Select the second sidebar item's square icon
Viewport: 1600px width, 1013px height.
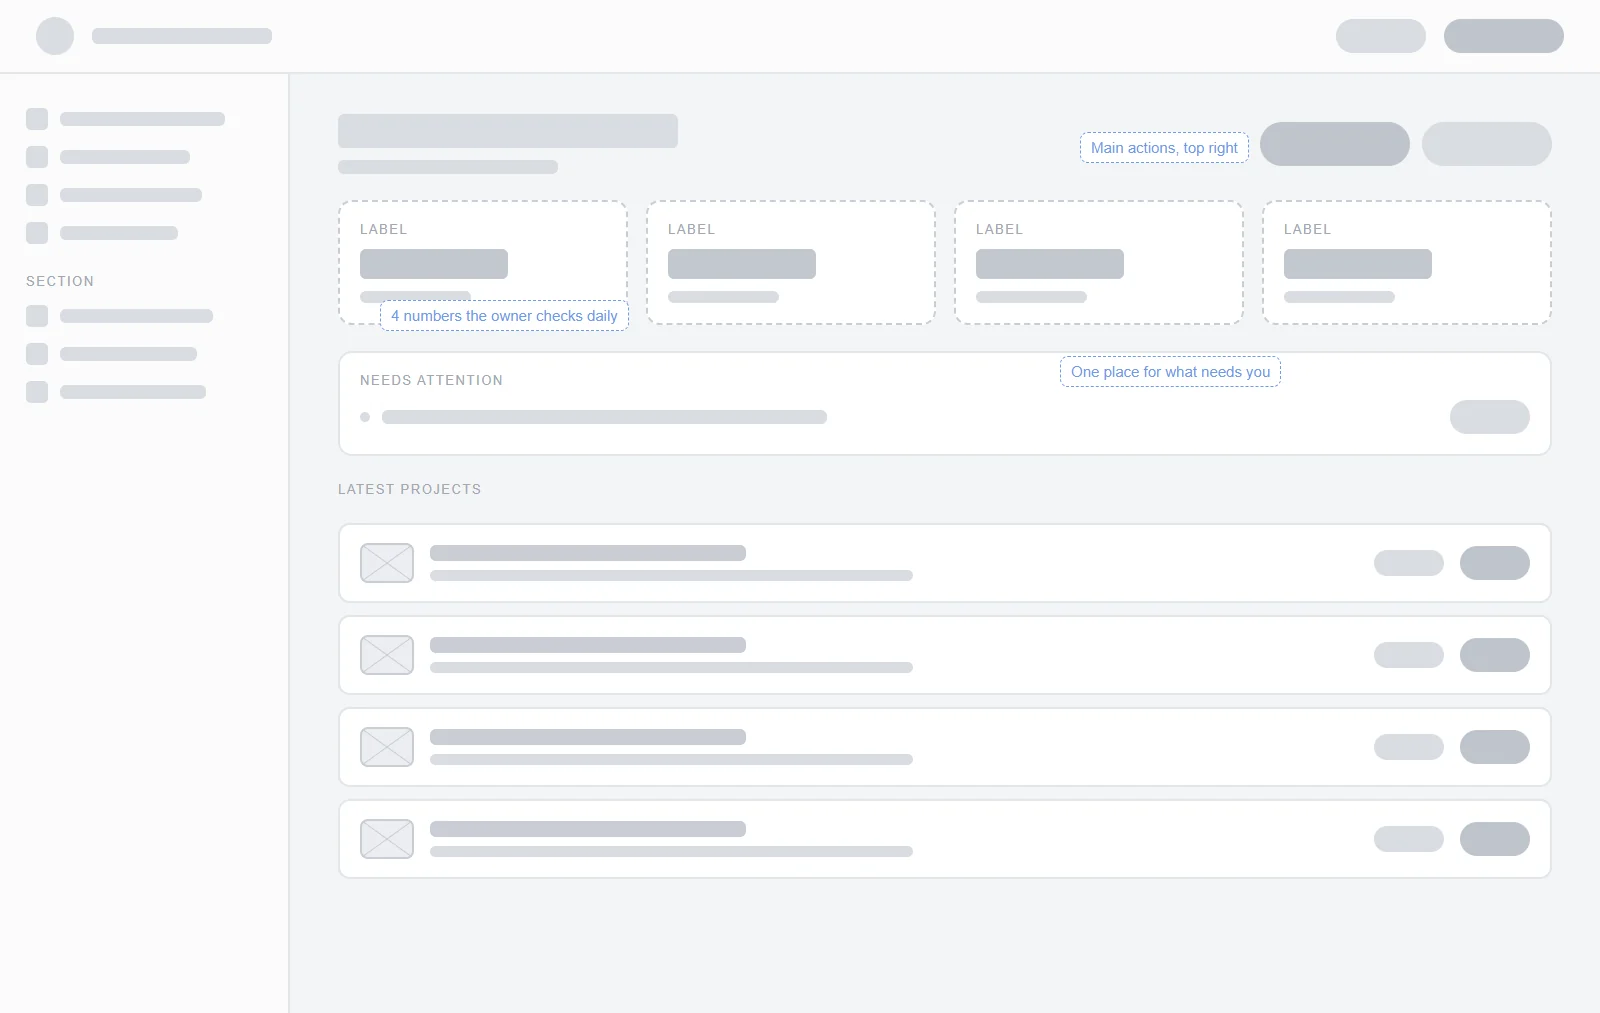click(x=37, y=157)
